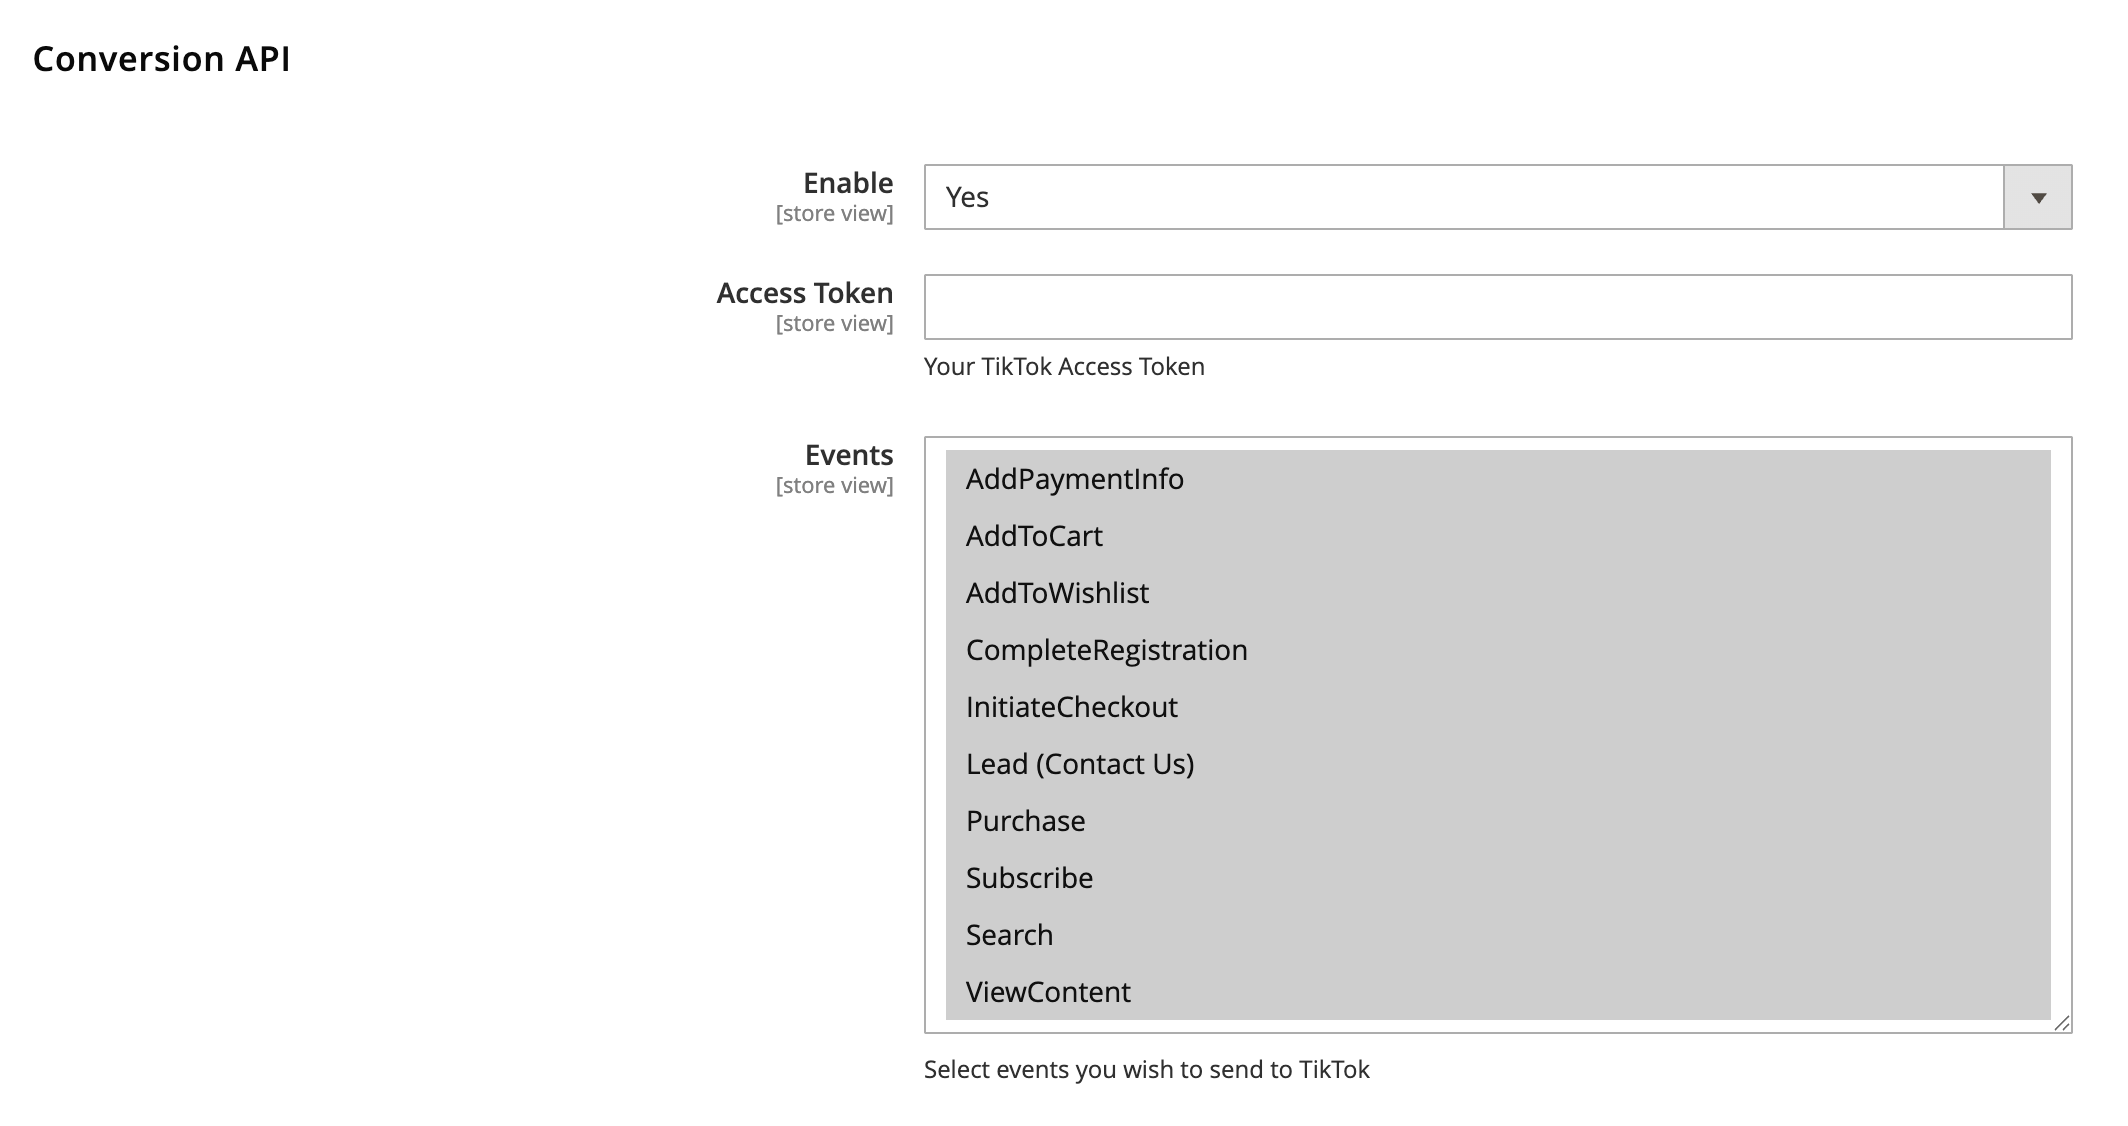The width and height of the screenshot is (2128, 1126).
Task: Select Search event option
Action: point(1009,935)
